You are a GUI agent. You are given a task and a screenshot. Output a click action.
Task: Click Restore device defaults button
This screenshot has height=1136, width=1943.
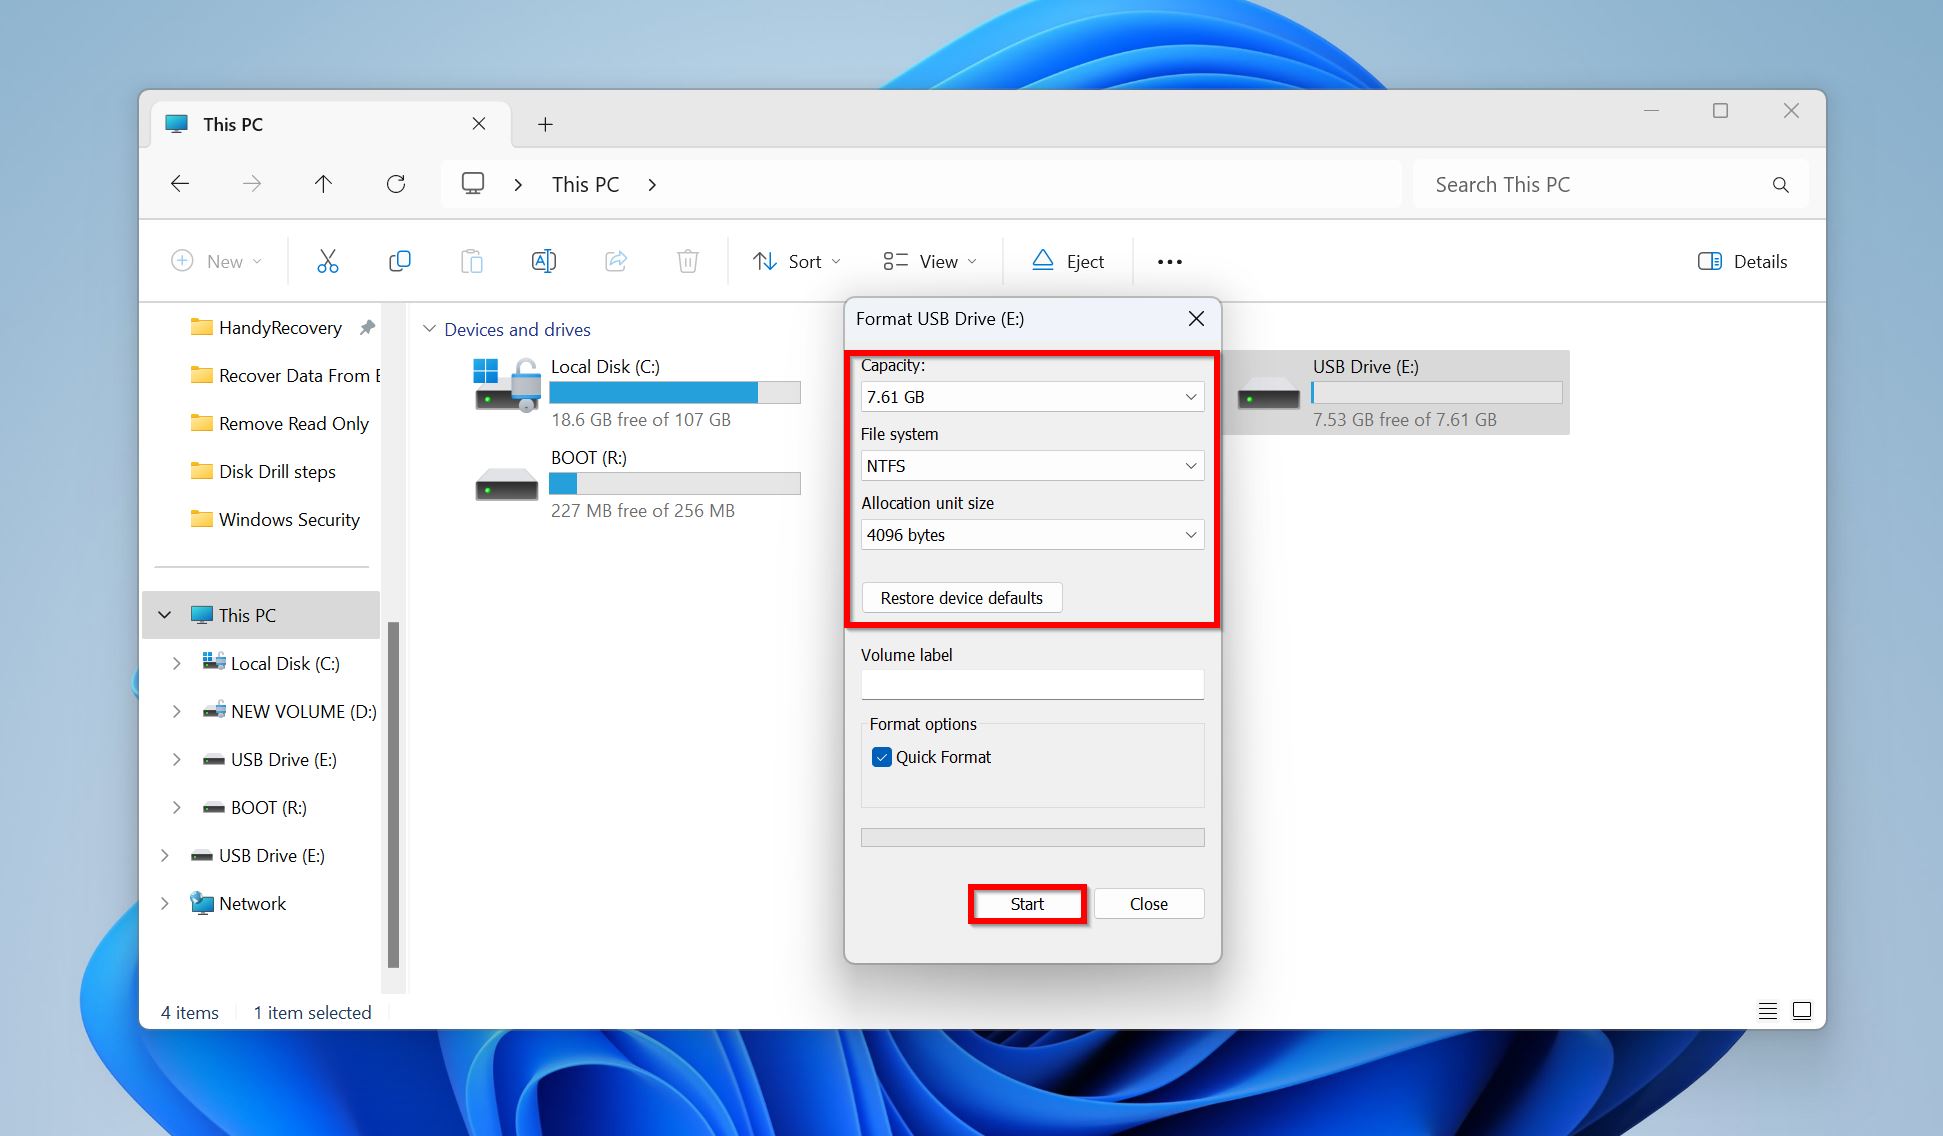[961, 598]
